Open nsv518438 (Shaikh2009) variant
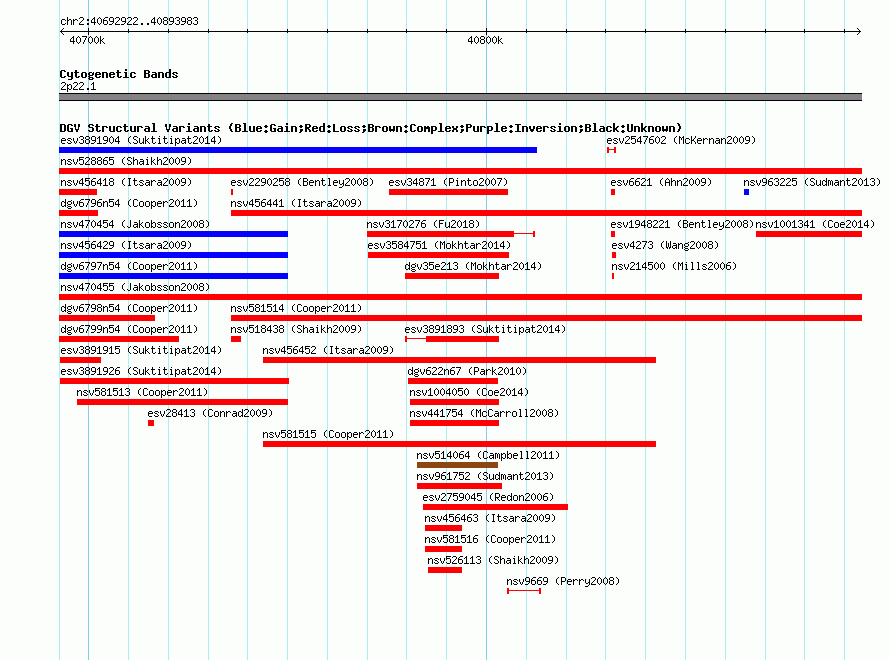 [x=296, y=329]
